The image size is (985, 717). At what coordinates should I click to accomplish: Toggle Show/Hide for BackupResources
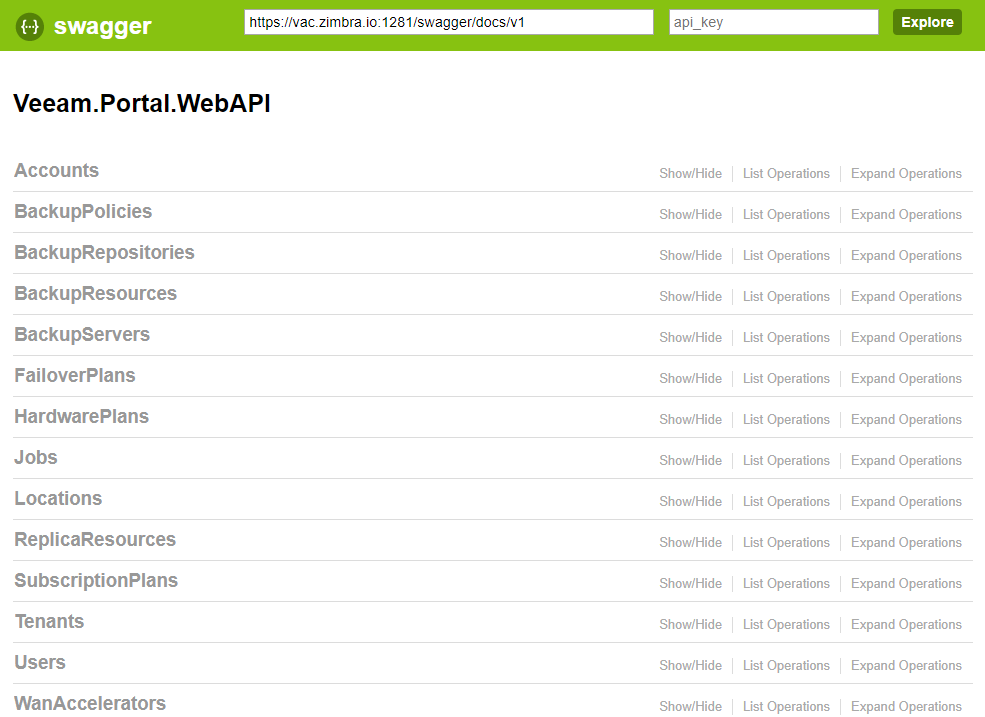tap(690, 297)
